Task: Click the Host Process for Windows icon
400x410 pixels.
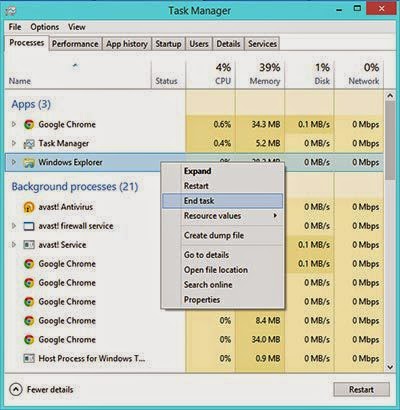Action: click(x=29, y=359)
